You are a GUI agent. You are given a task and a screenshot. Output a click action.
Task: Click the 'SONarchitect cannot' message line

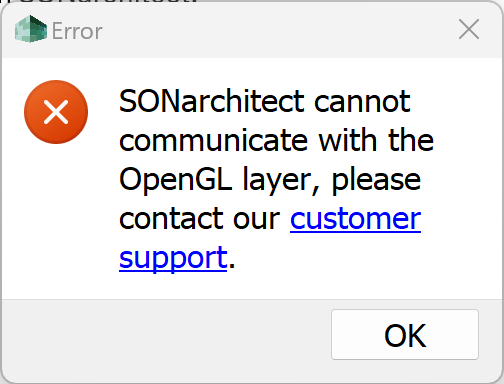[265, 101]
